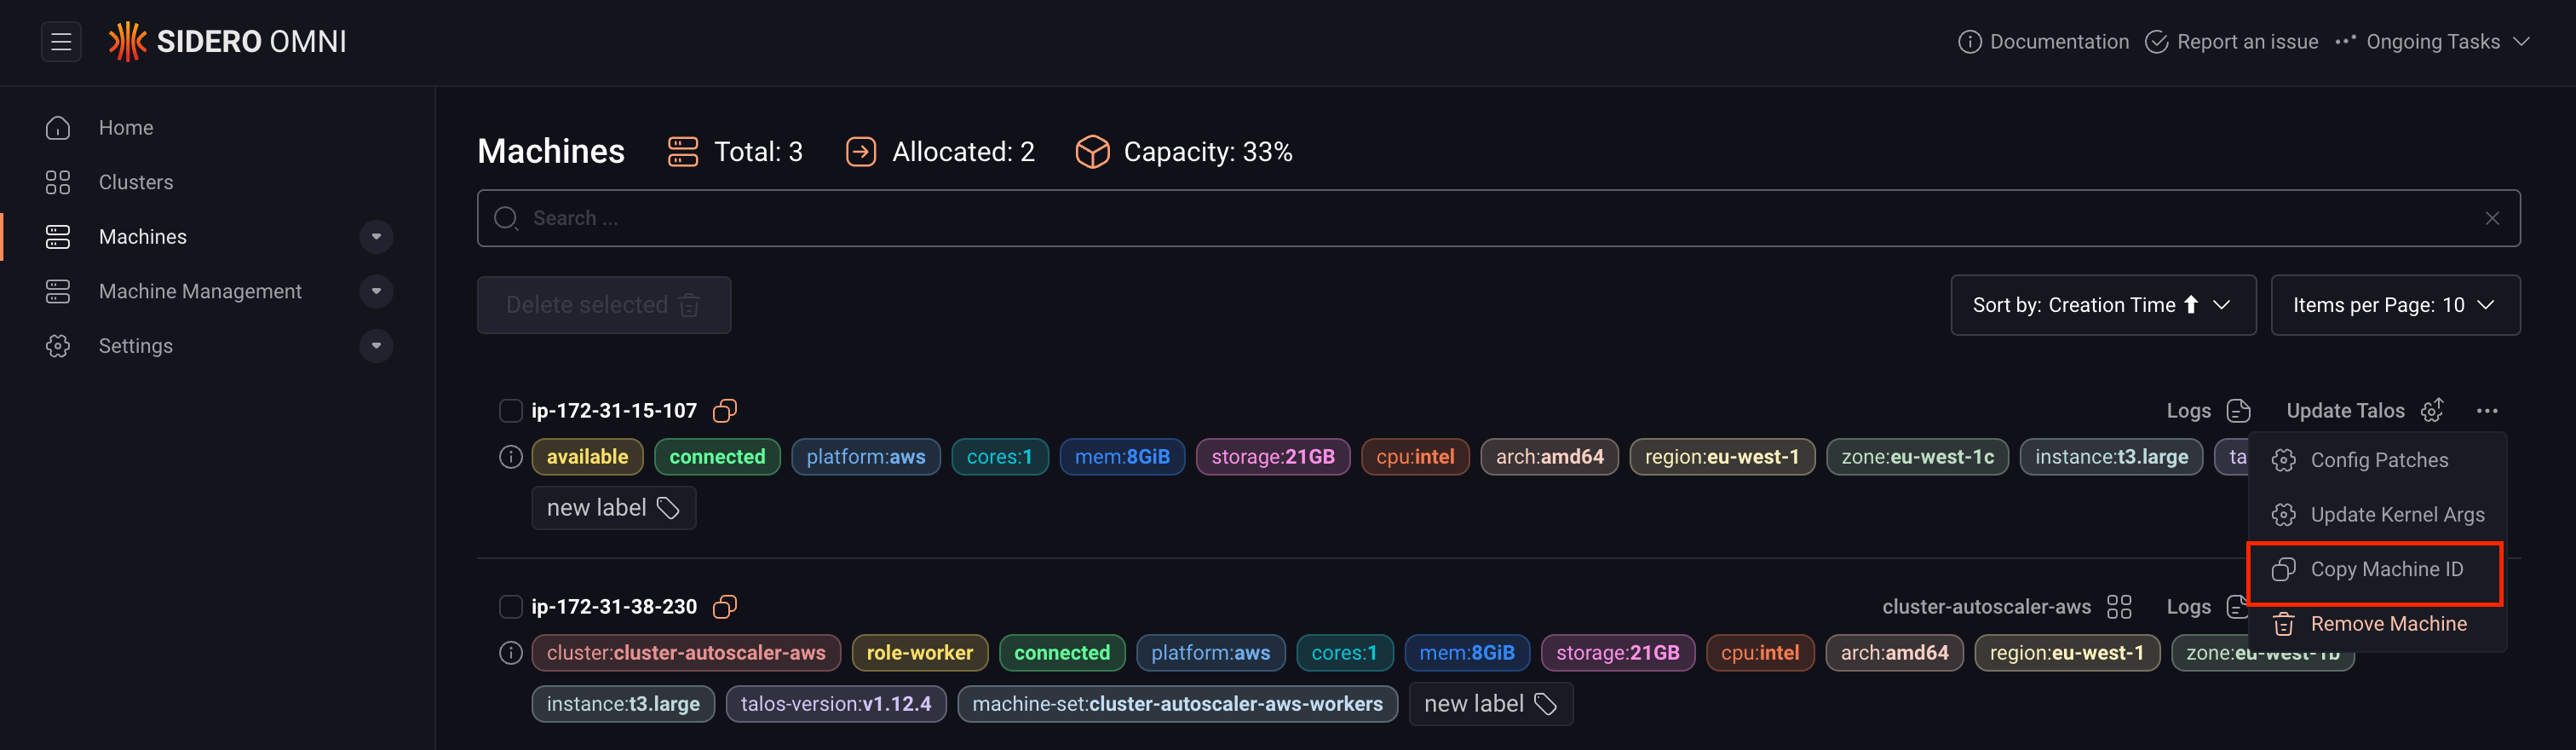The height and width of the screenshot is (750, 2576).
Task: Open Machine Management sidebar item
Action: point(200,291)
